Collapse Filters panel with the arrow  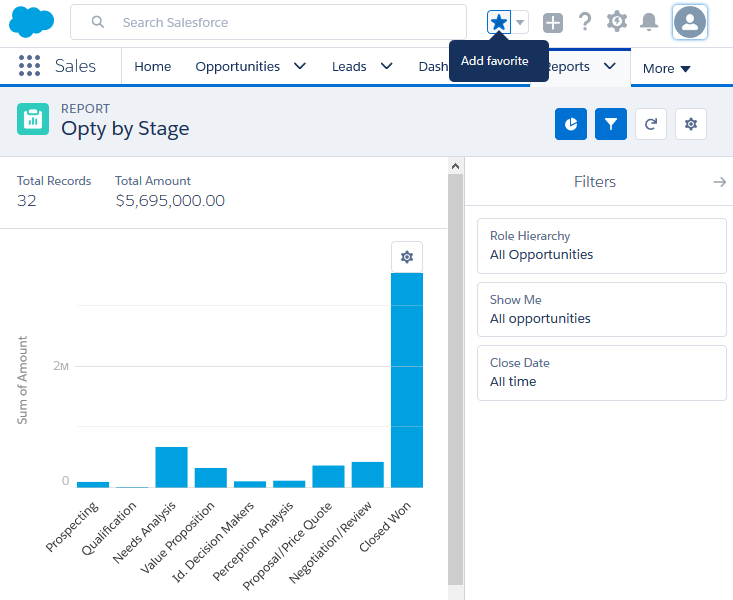pyautogui.click(x=719, y=182)
